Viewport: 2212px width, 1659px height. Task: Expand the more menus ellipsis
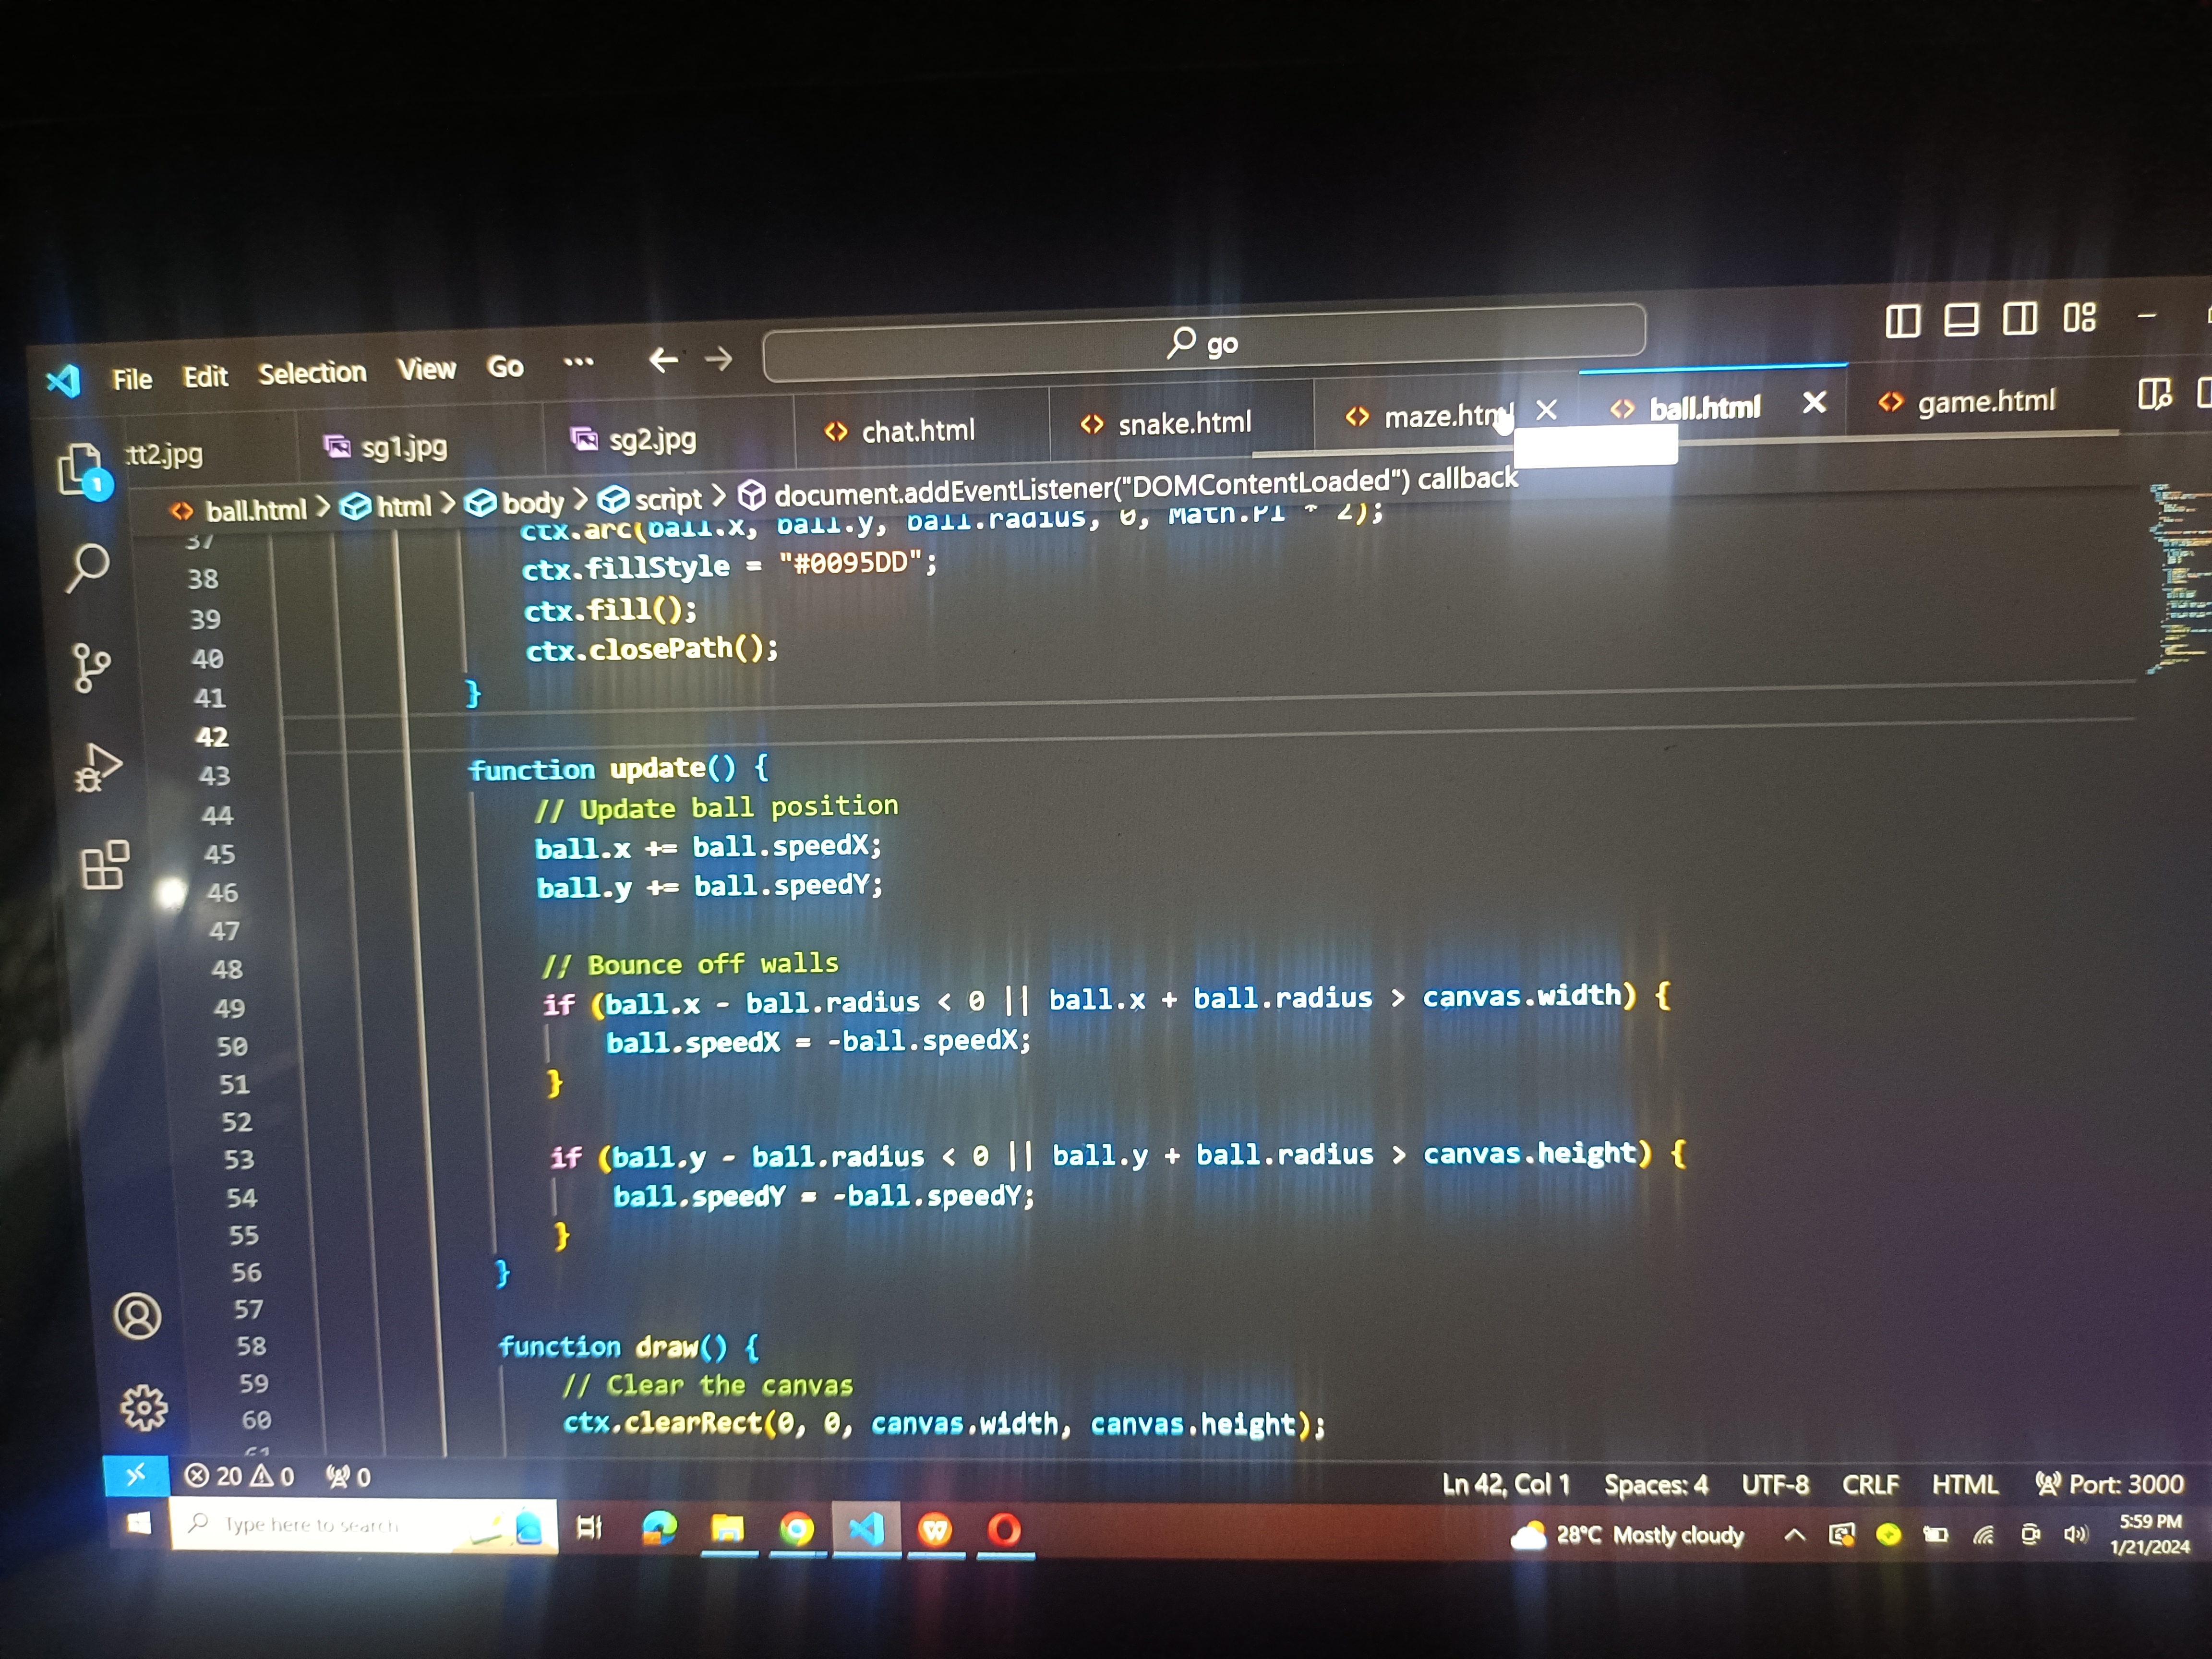tap(578, 363)
